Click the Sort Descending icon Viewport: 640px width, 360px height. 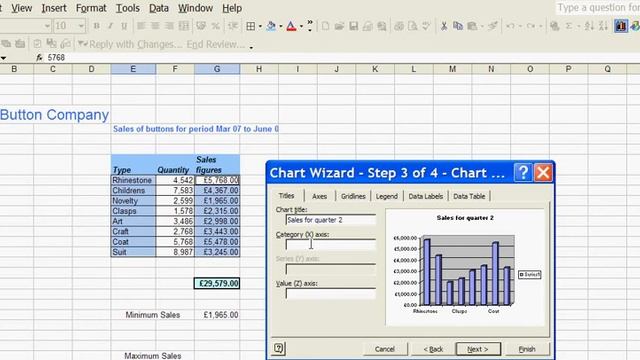(x=603, y=26)
